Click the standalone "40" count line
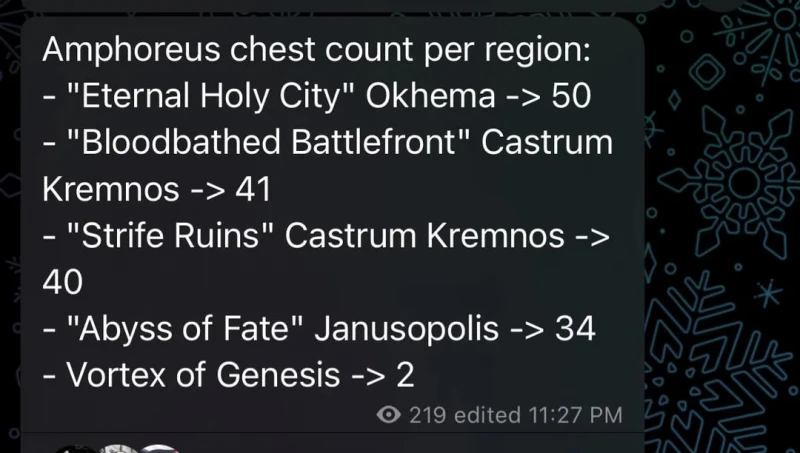Viewport: 800px width, 453px height. point(62,282)
